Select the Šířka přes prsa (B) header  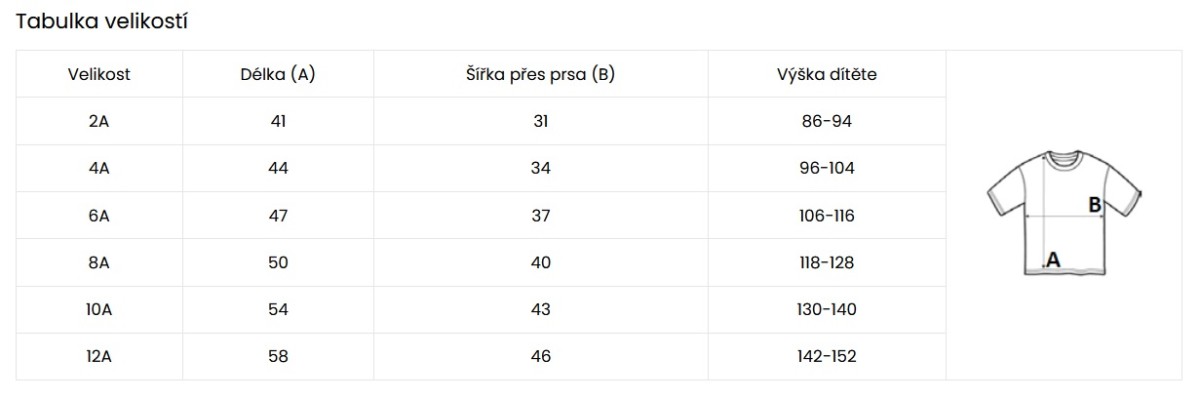click(541, 74)
